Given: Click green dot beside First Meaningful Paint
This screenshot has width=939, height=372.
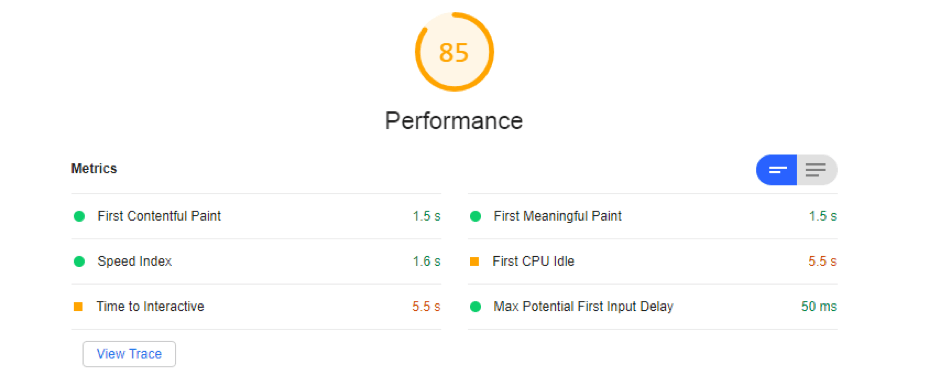Looking at the screenshot, I should (475, 216).
